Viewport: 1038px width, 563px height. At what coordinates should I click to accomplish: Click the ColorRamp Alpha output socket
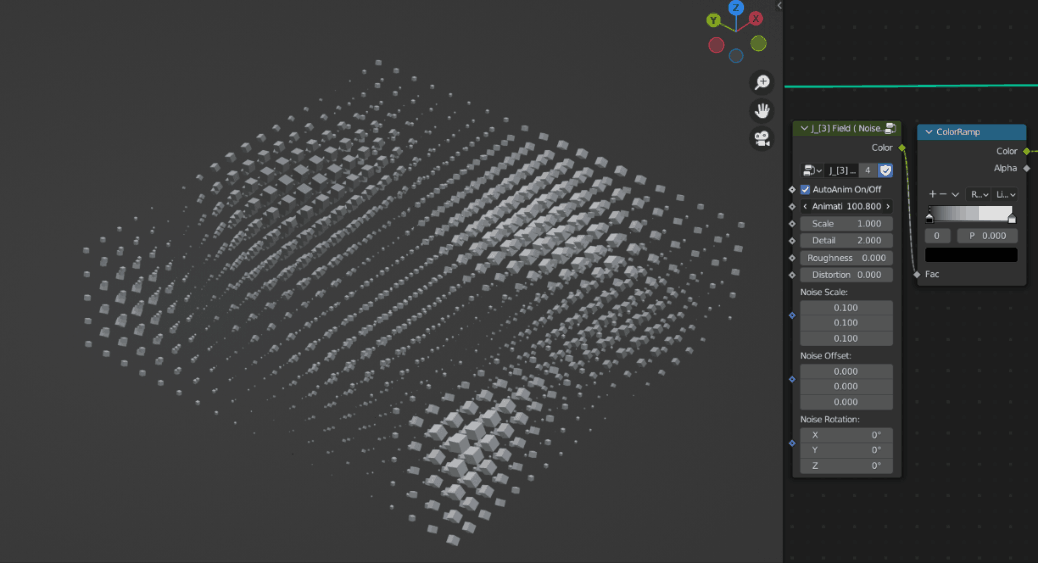point(1027,168)
